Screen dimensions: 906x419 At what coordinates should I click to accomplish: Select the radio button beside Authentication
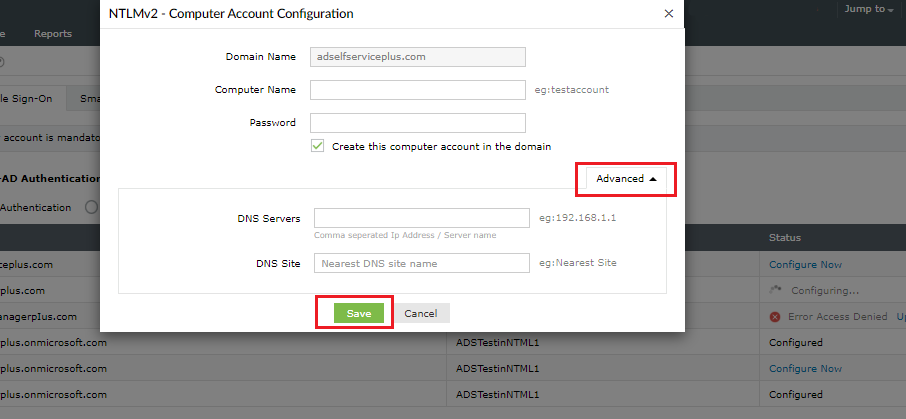90,207
